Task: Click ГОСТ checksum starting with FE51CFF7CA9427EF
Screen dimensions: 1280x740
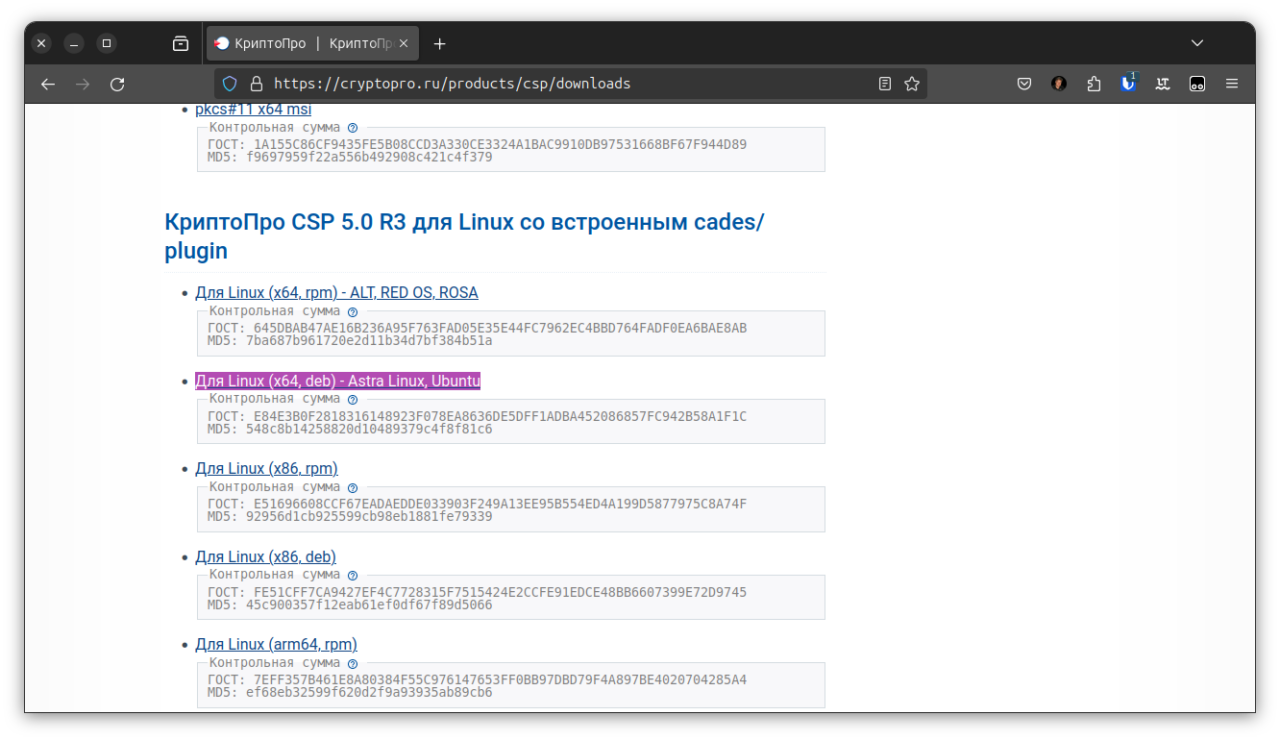Action: point(500,592)
